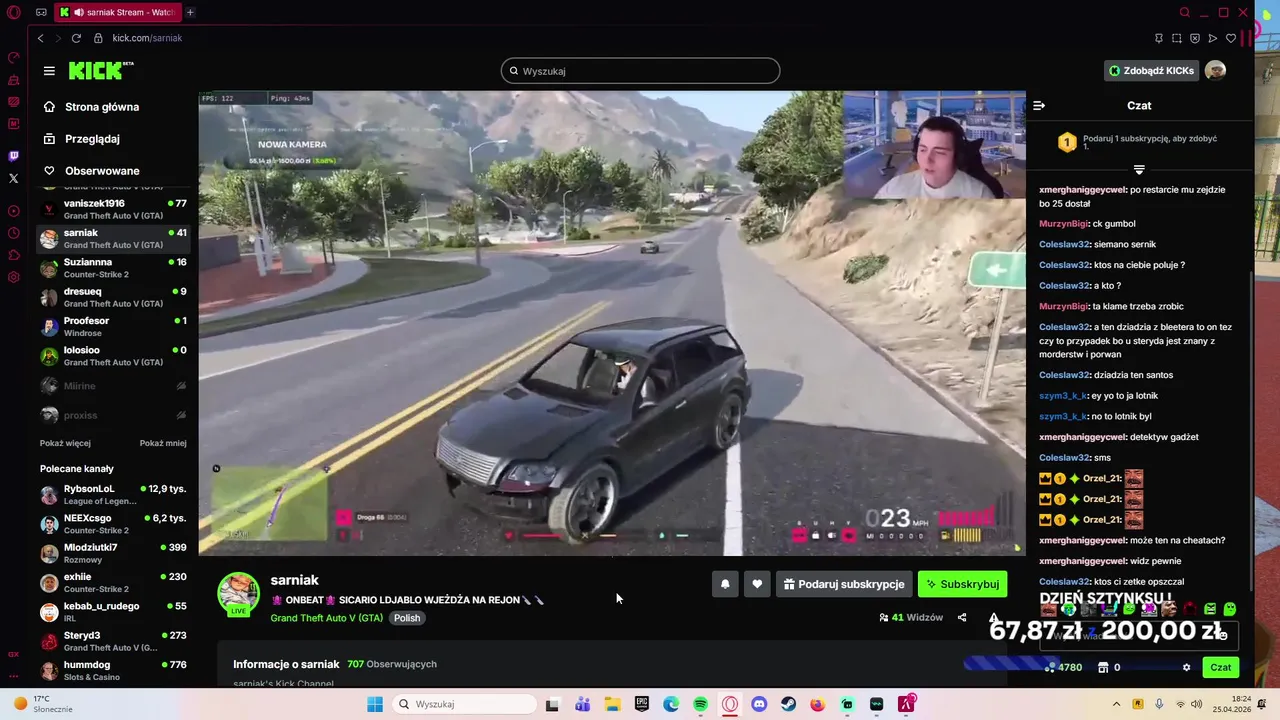
Task: Open lolosioo channel in sidebar
Action: (113, 356)
